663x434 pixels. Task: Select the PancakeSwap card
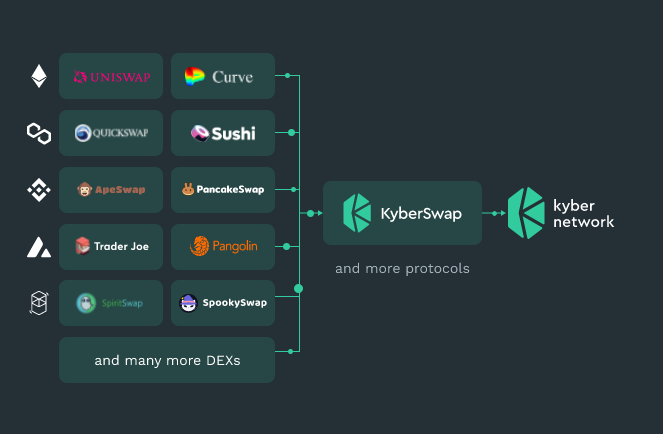coord(223,190)
